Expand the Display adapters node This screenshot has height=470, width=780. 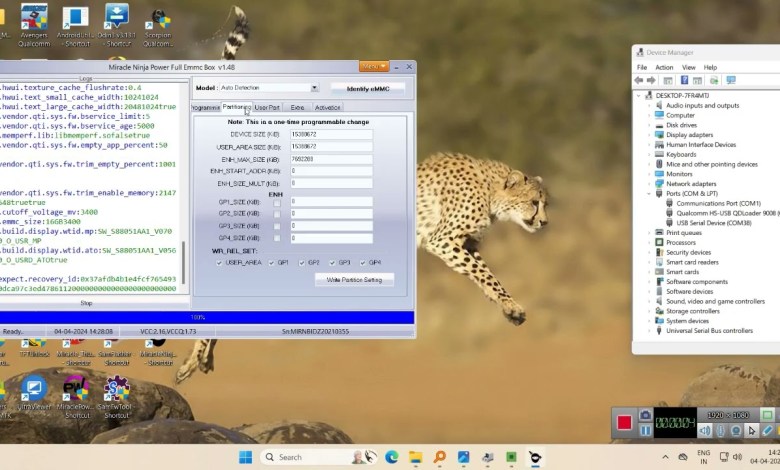(649, 135)
